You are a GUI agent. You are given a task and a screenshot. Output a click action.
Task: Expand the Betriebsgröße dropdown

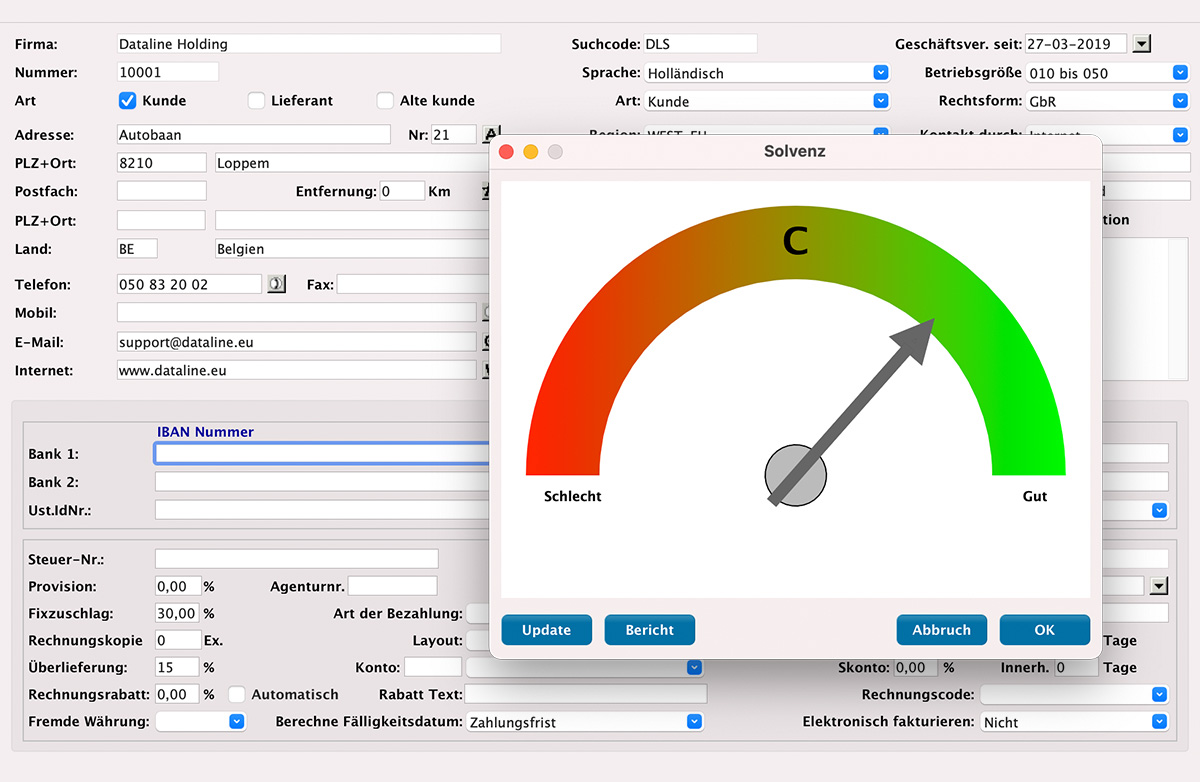(1180, 73)
